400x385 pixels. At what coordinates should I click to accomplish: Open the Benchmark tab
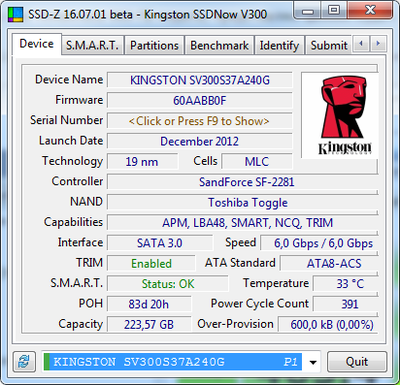219,45
